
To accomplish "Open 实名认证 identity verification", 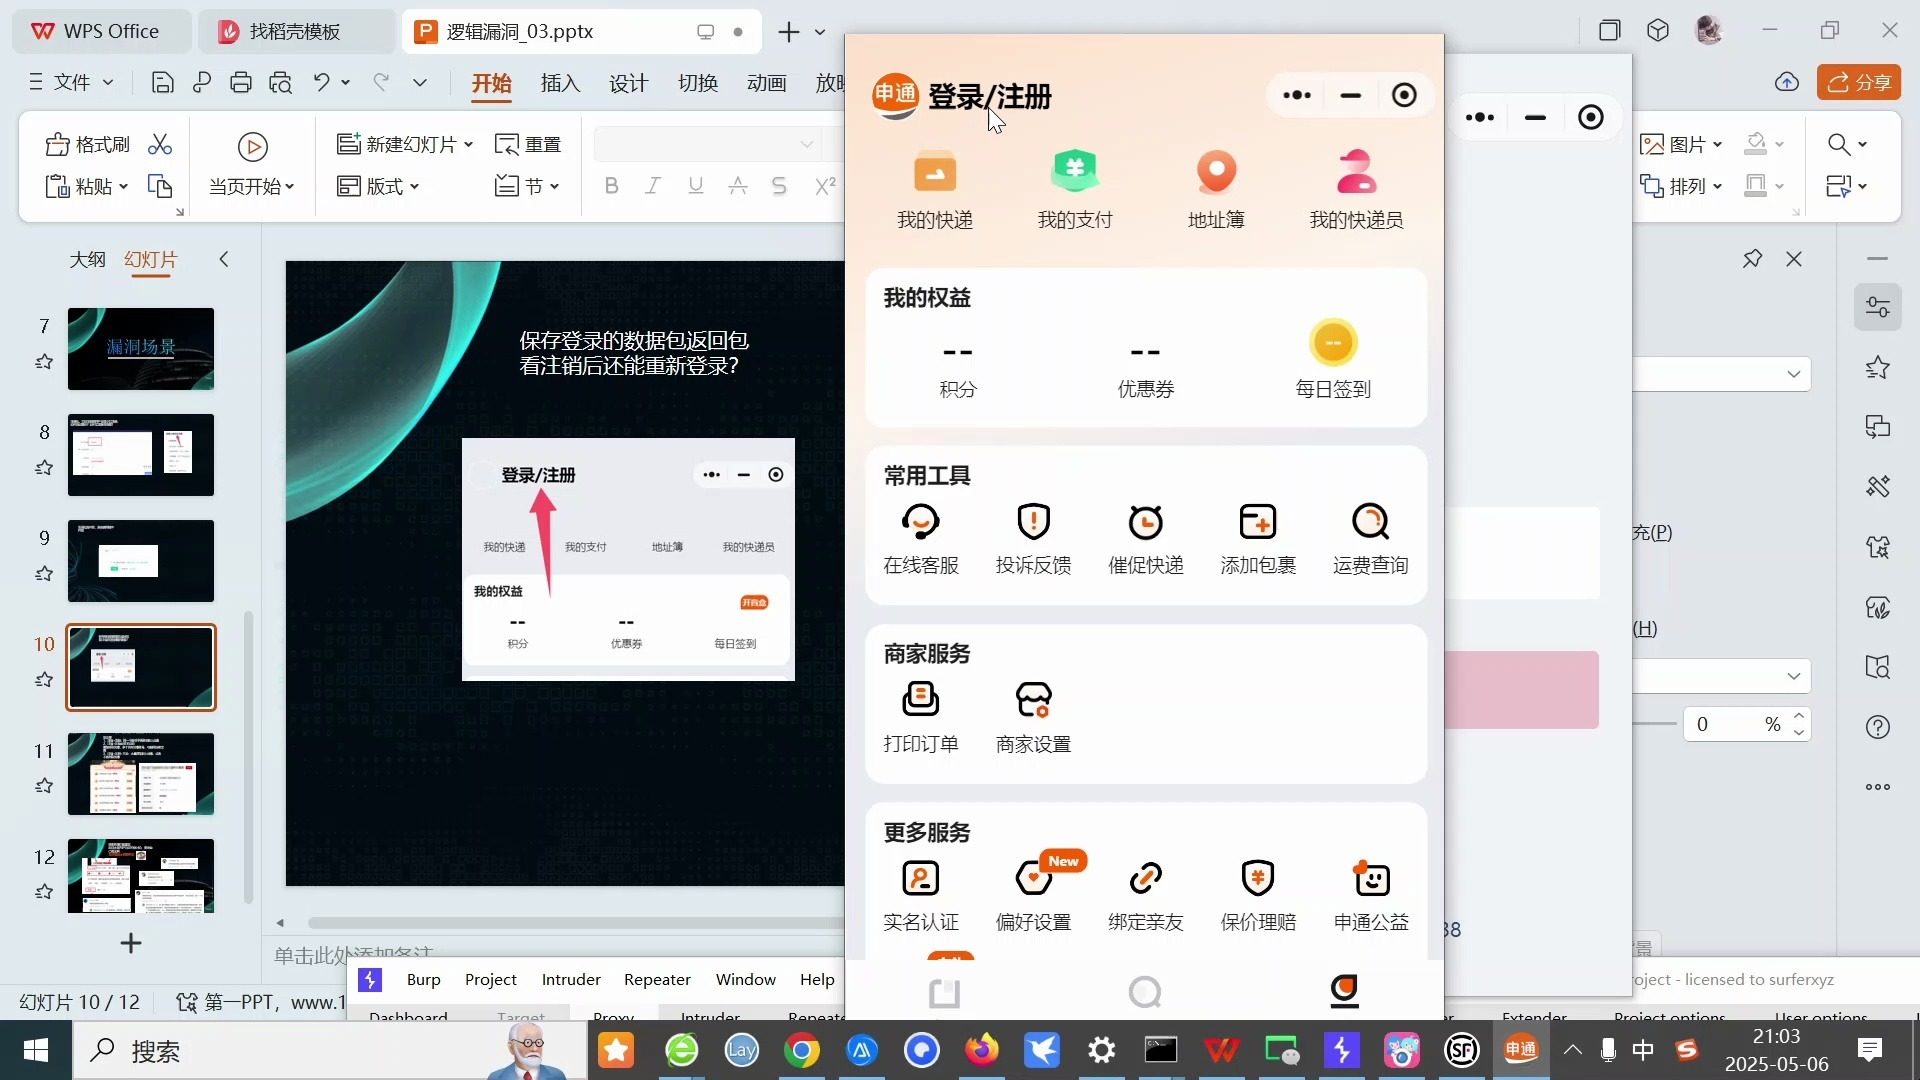I will [x=921, y=896].
